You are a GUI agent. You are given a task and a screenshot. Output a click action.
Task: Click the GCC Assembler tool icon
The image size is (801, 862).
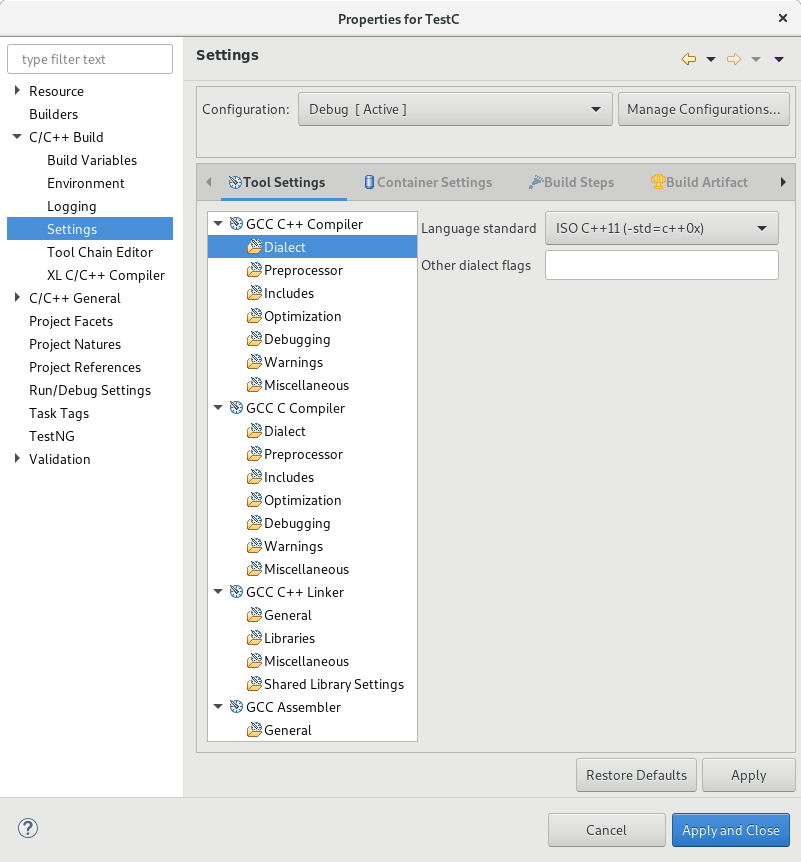point(236,707)
